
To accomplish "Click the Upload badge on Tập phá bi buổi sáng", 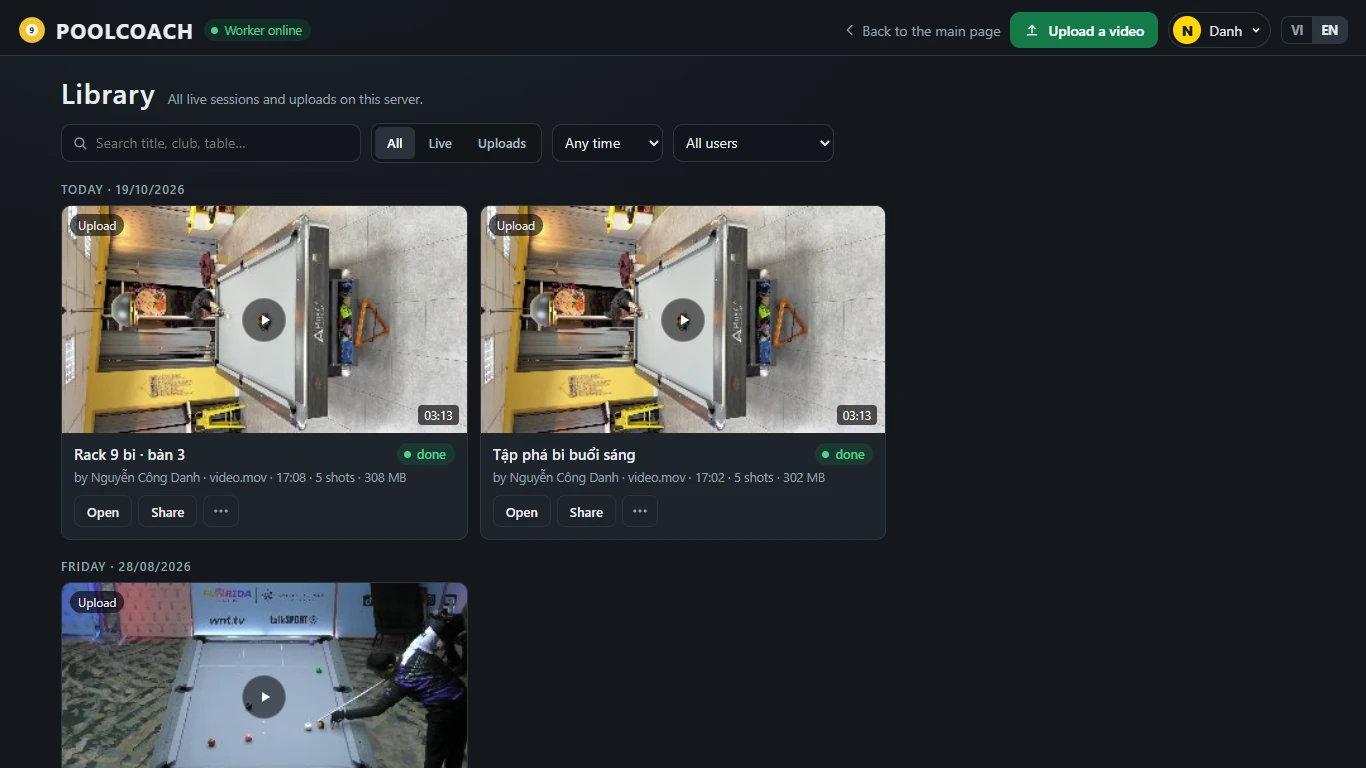I will pyautogui.click(x=516, y=226).
